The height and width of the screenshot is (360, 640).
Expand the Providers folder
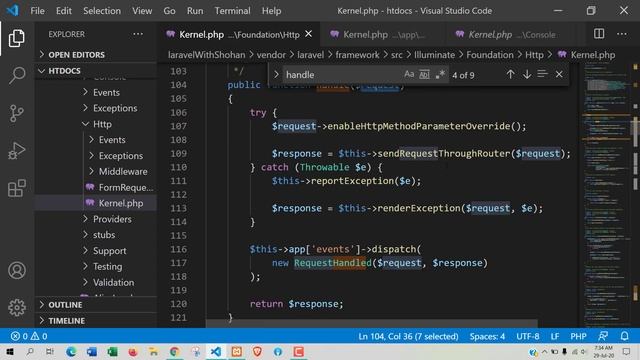pos(96,219)
